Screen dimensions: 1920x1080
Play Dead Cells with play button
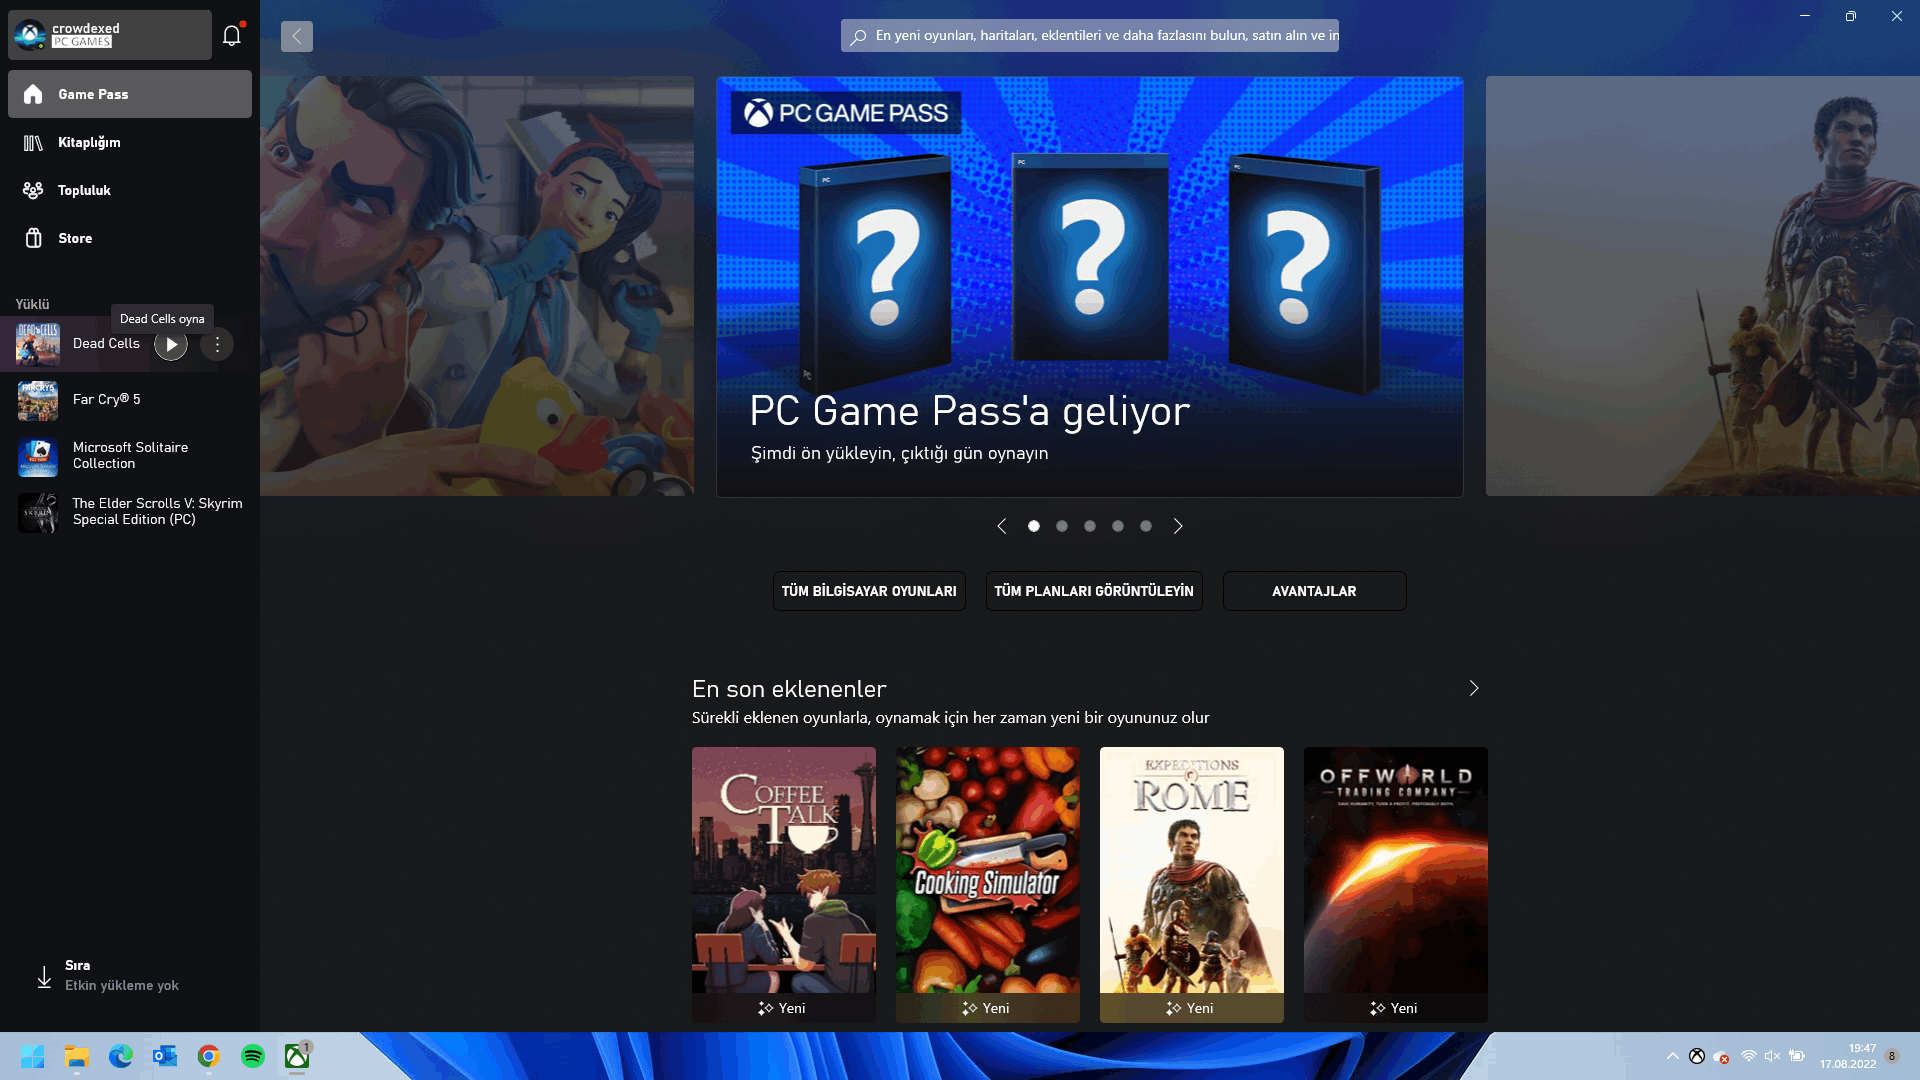(x=171, y=344)
